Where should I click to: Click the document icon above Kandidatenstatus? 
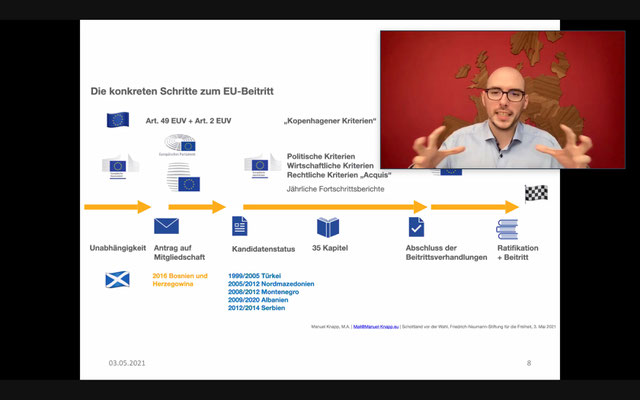click(x=240, y=226)
